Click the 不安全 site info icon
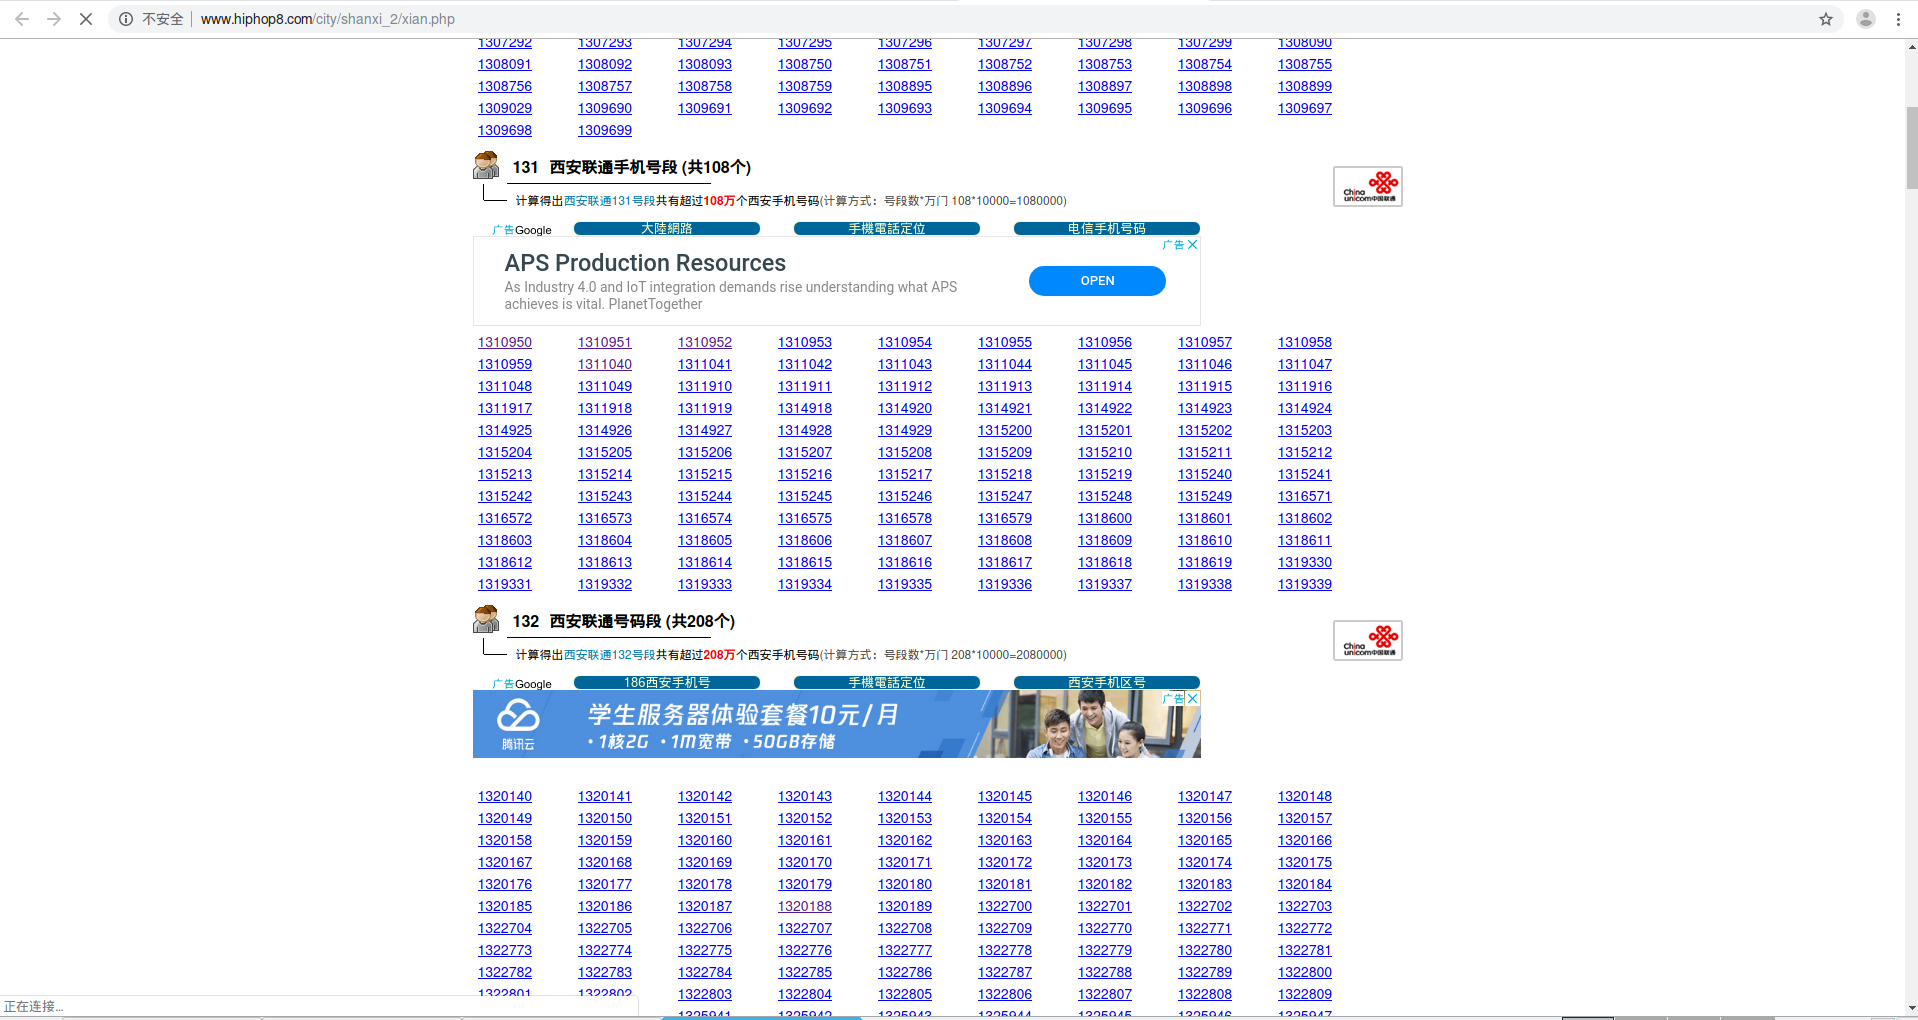The image size is (1918, 1020). click(x=126, y=19)
